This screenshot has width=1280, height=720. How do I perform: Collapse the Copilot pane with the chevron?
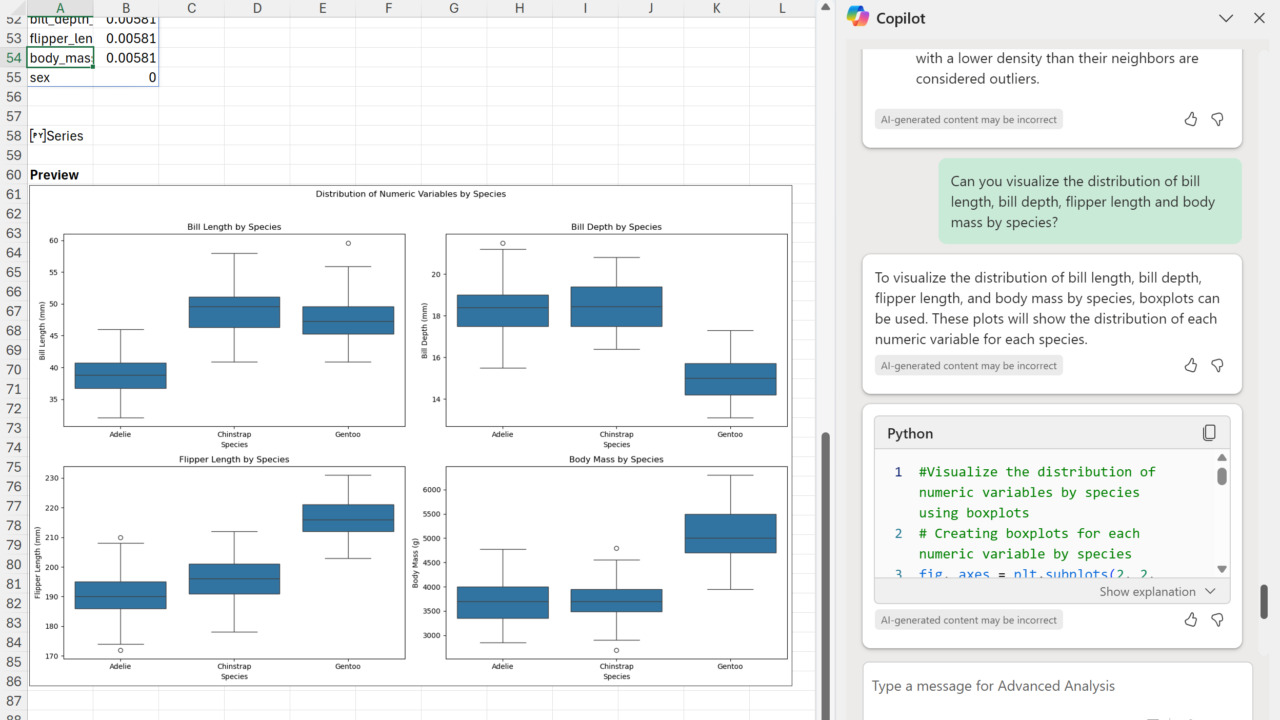pyautogui.click(x=1226, y=18)
